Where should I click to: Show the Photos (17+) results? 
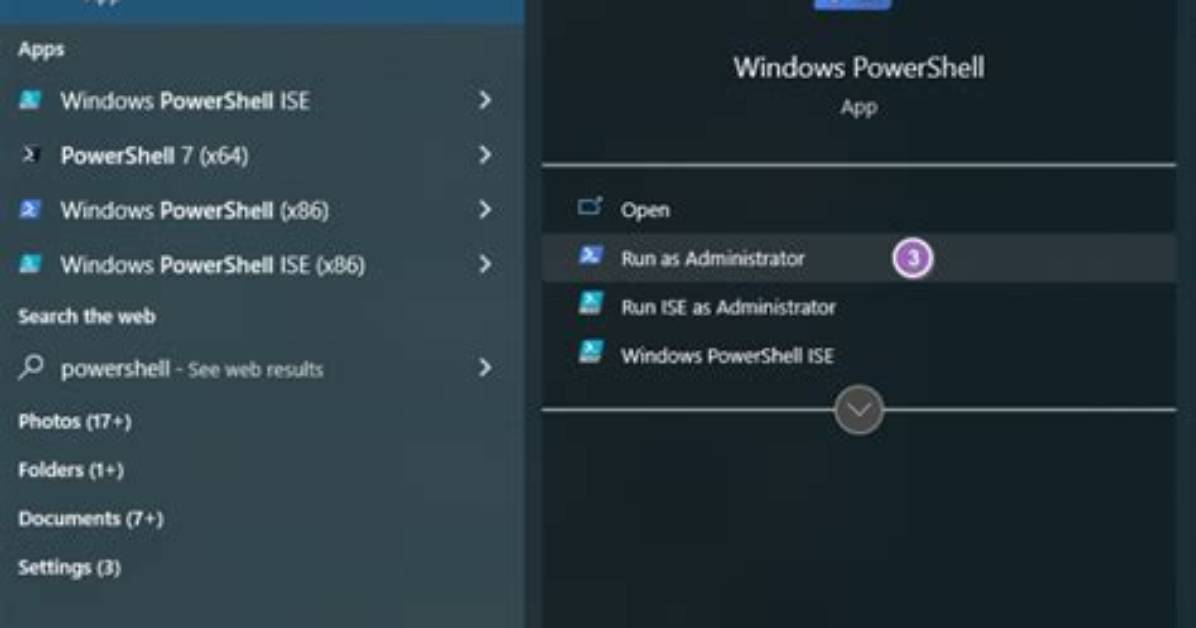tap(75, 421)
